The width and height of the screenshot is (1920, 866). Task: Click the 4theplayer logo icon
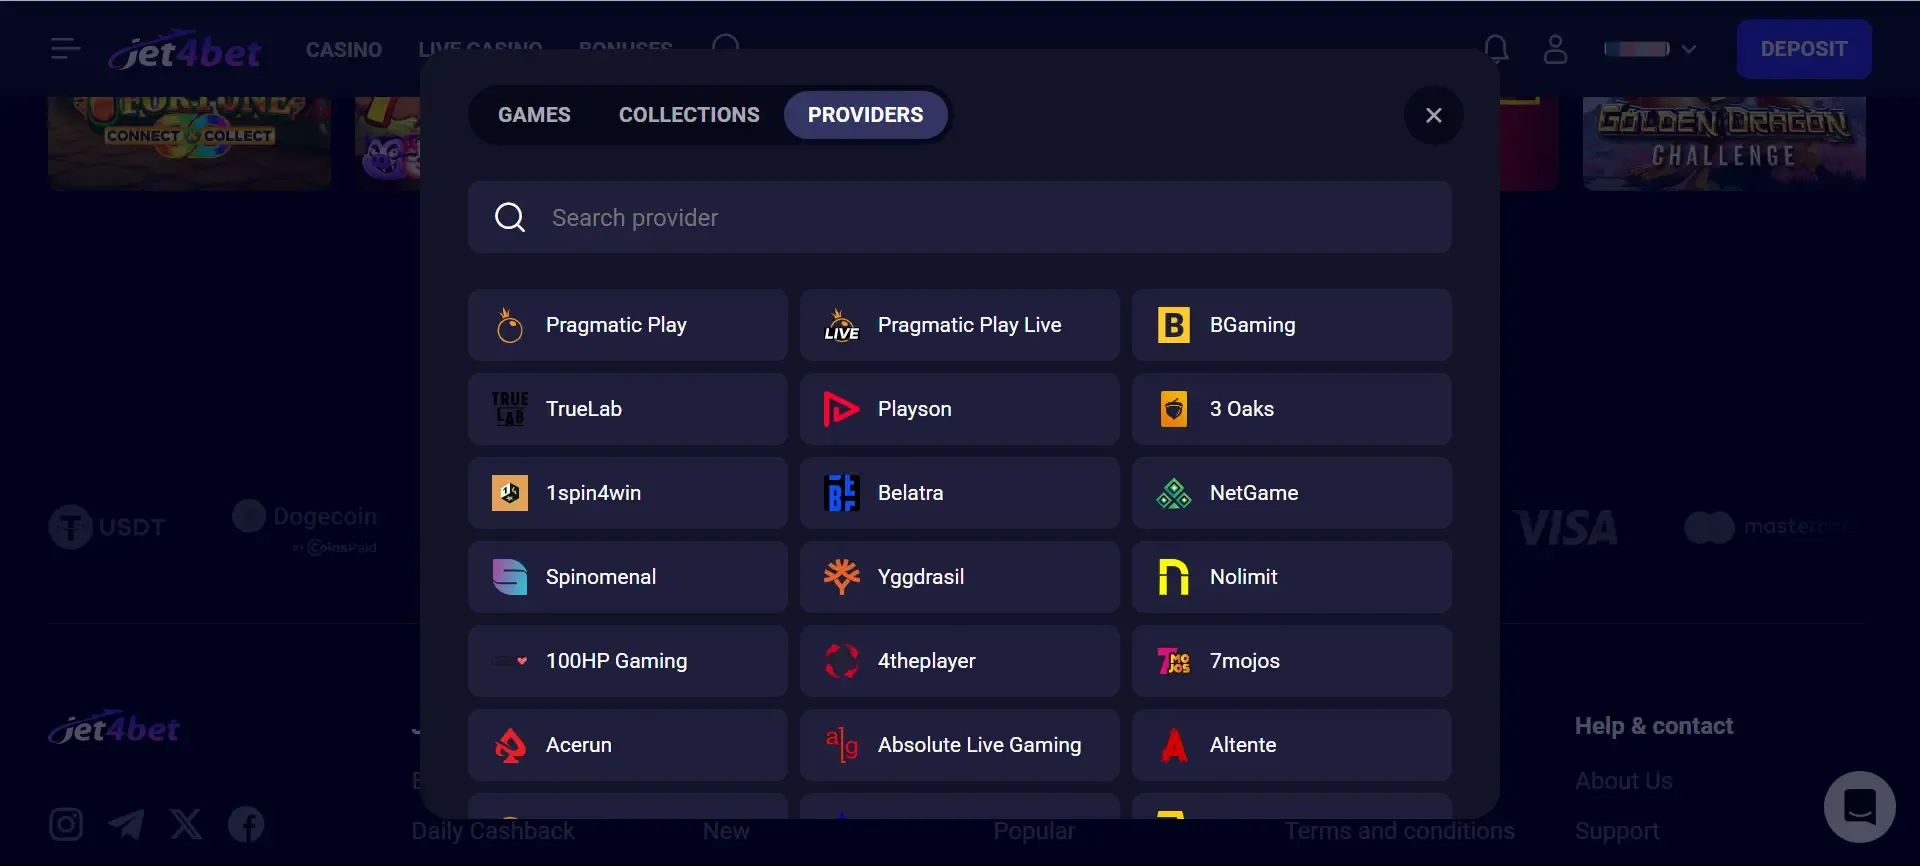coord(841,661)
